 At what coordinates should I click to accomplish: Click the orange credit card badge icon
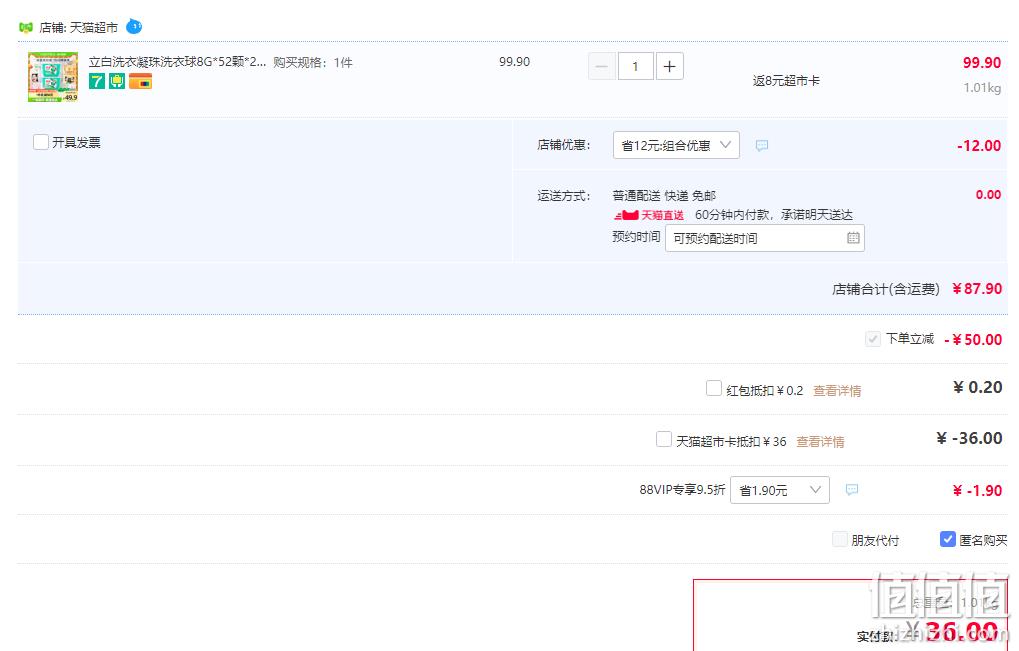point(140,81)
